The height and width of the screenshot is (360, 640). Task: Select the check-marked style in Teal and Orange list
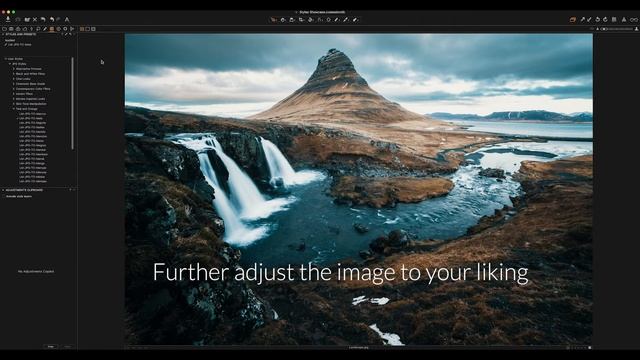pos(31,118)
